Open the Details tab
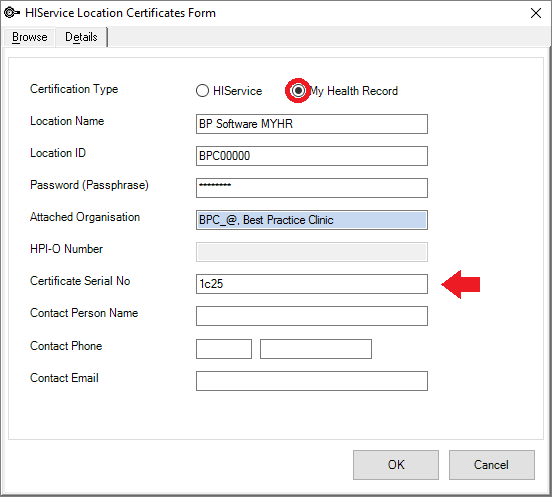Screen dimensions: 552x497 81,37
